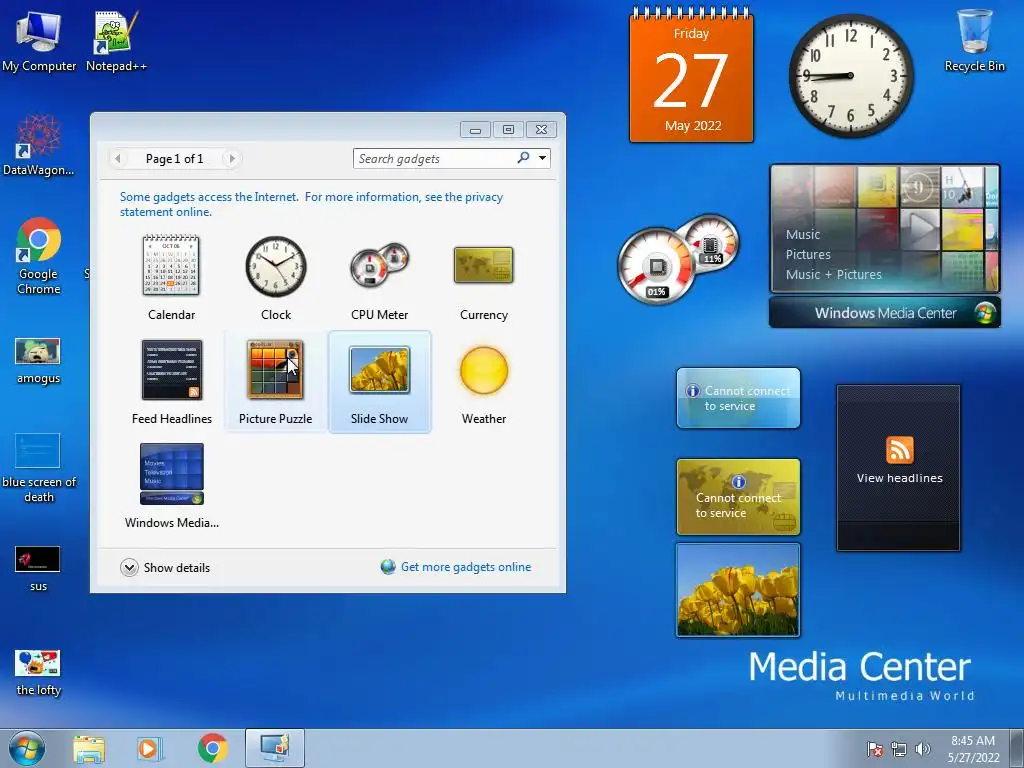Click the gadget gallery taskbar button
Screen dimensions: 1024x768
(x=275, y=748)
